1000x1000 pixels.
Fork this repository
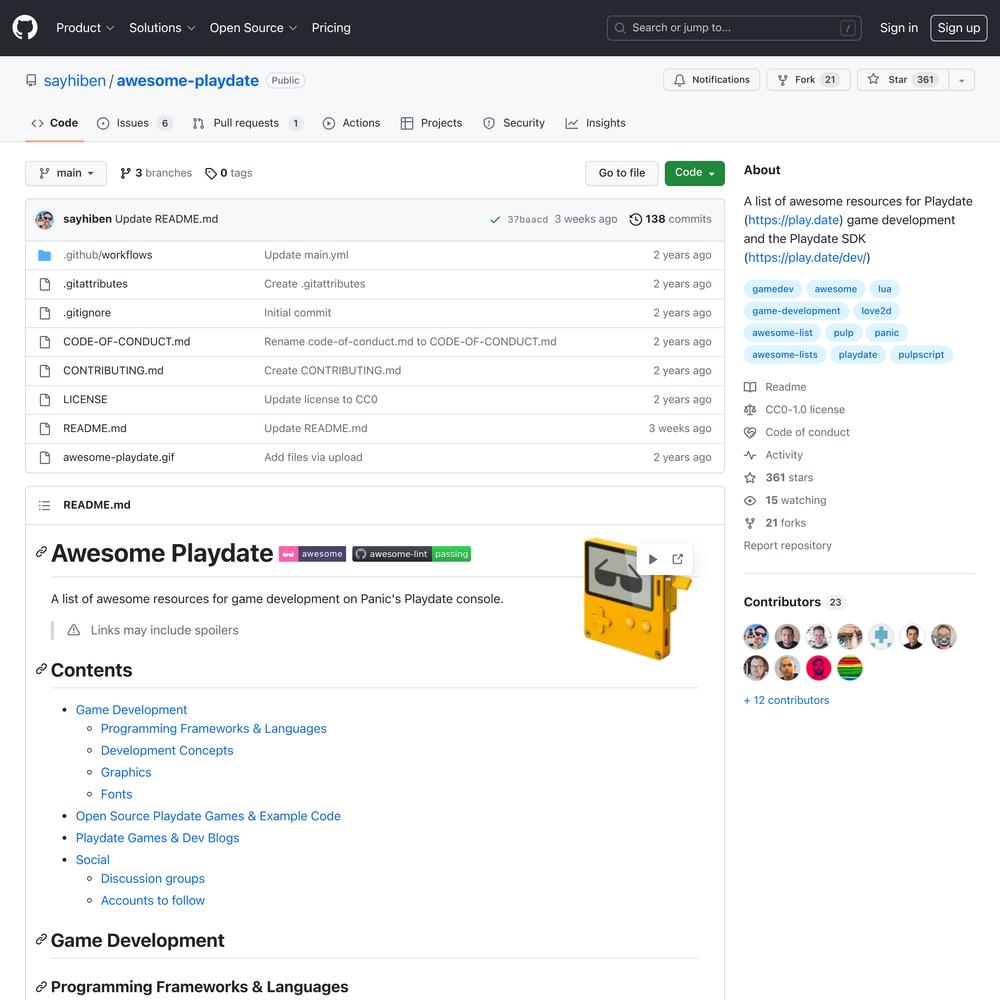point(808,80)
